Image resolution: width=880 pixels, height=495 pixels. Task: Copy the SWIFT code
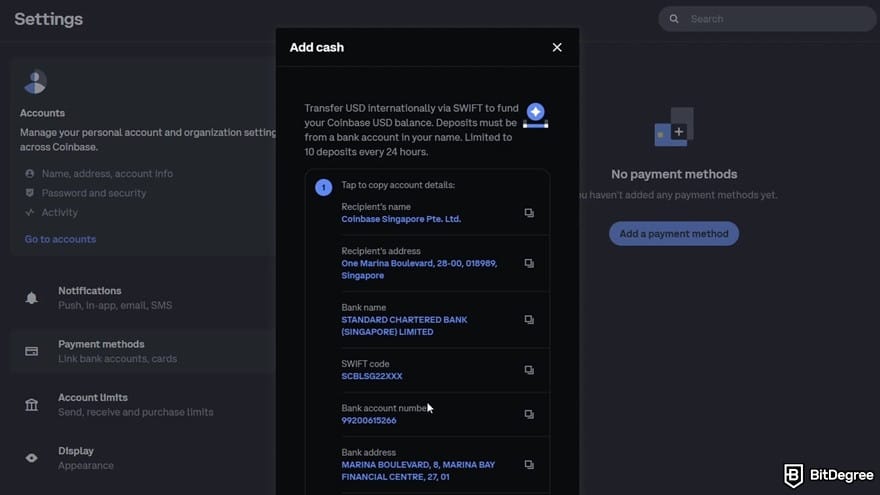529,370
